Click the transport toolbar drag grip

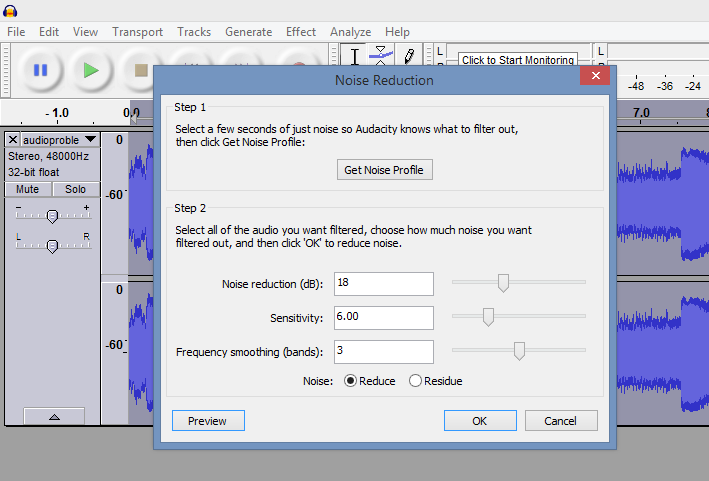pyautogui.click(x=5, y=70)
